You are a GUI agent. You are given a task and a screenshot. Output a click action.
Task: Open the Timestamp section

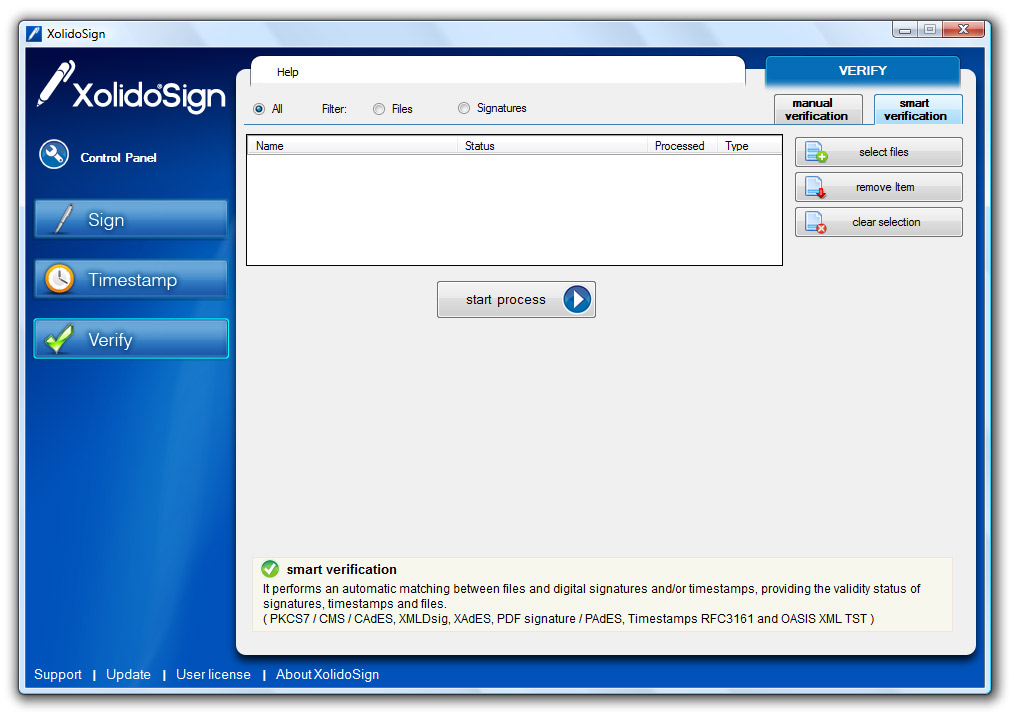(x=131, y=279)
